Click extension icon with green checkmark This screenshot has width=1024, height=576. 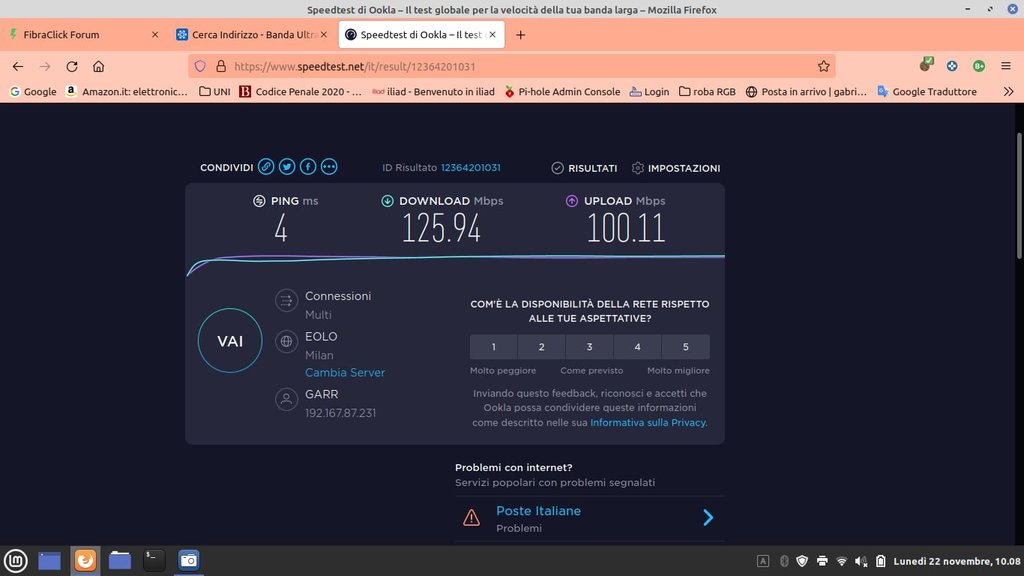[926, 64]
